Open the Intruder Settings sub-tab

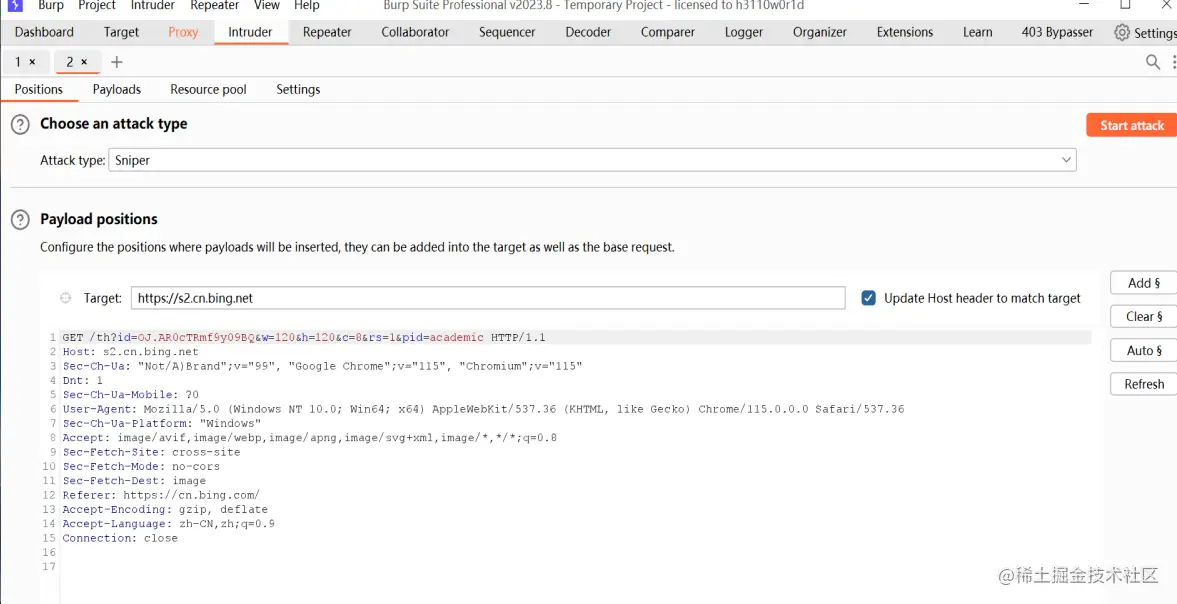coord(298,89)
